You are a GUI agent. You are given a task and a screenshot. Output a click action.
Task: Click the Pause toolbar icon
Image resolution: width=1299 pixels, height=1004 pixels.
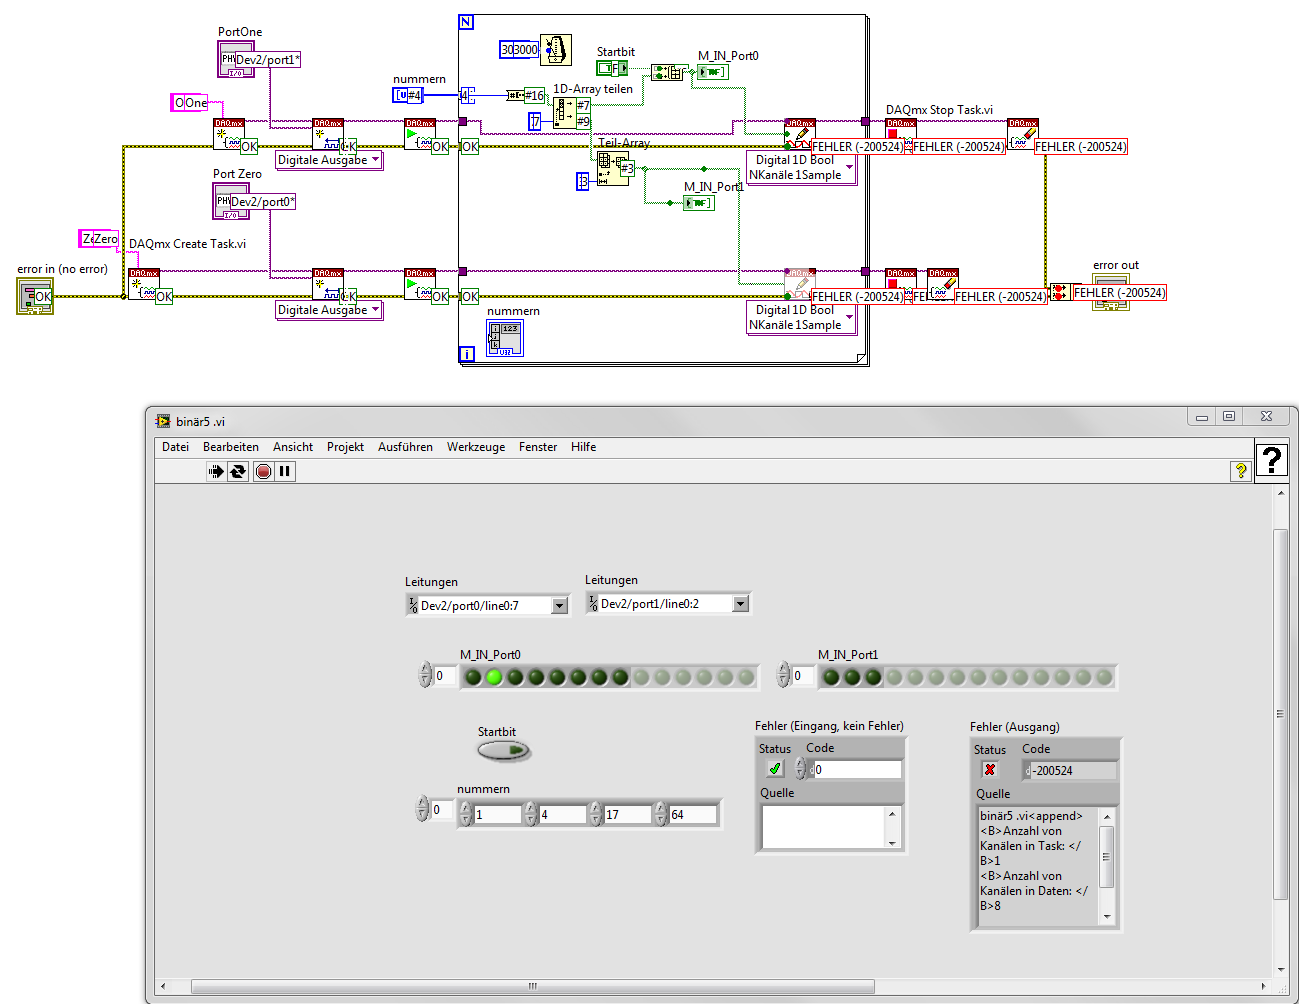(285, 471)
